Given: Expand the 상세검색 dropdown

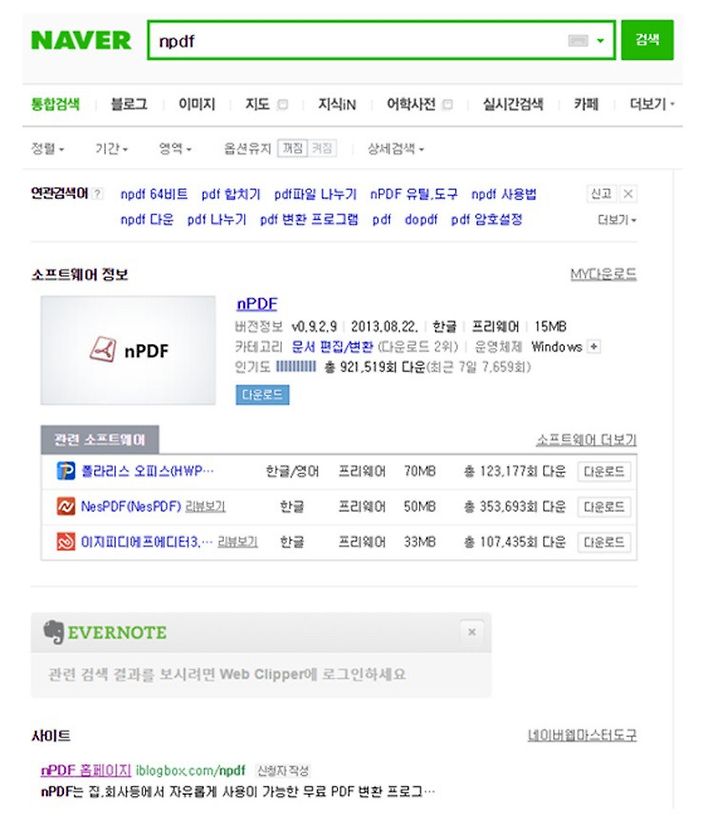Looking at the screenshot, I should [x=396, y=149].
